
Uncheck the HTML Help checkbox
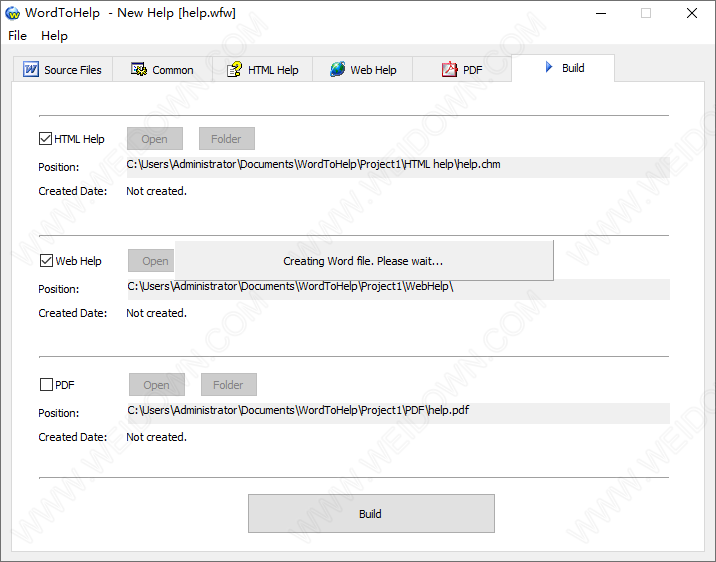(45, 138)
